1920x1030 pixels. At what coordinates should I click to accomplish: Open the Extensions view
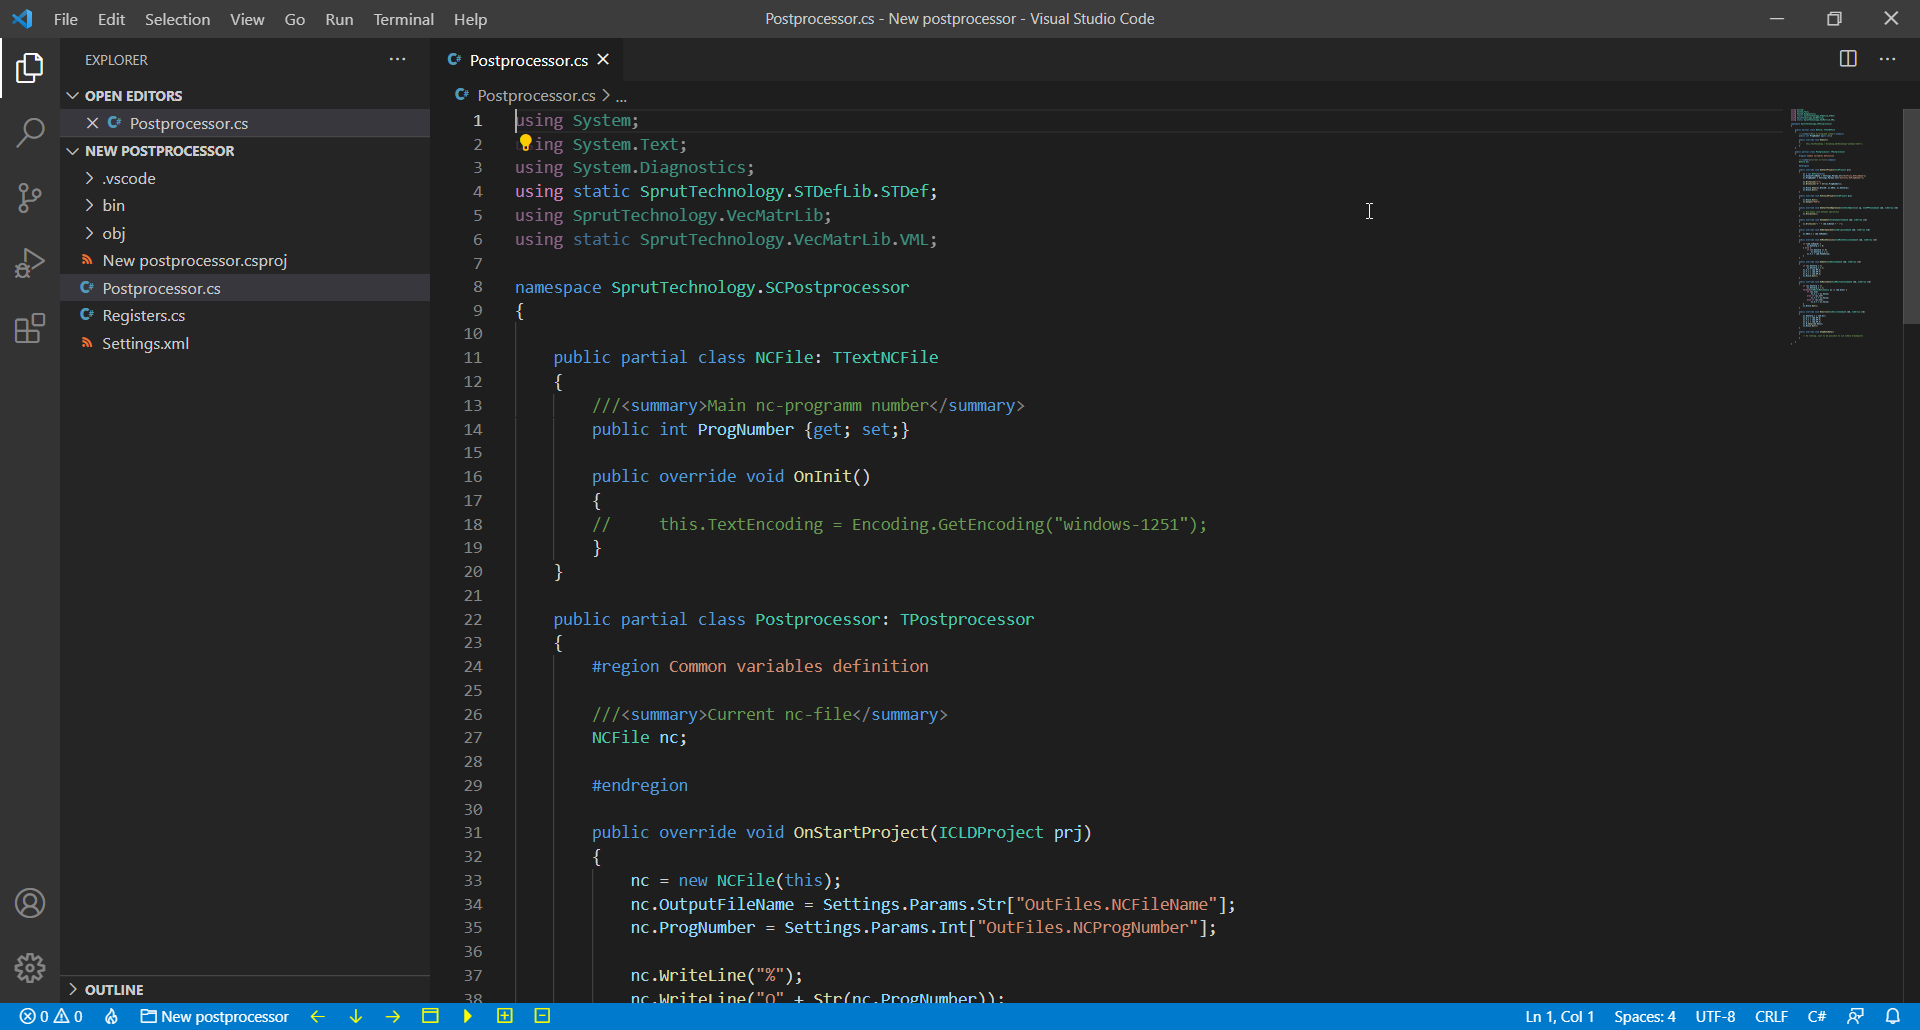[30, 328]
